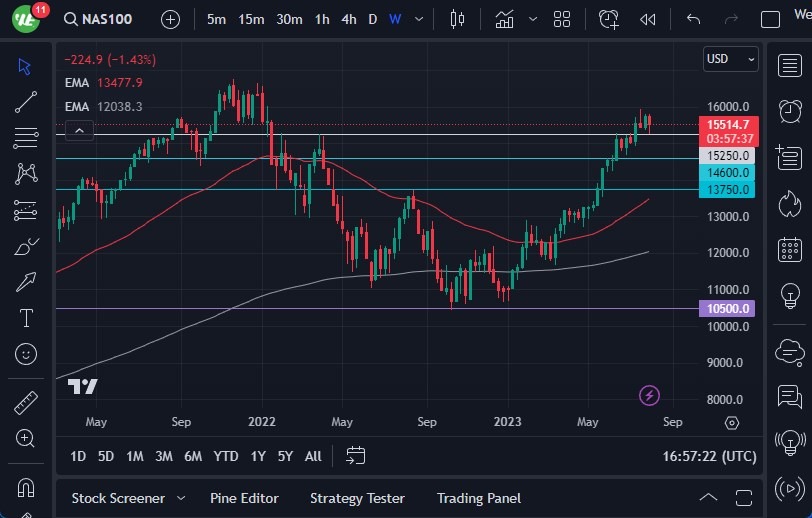
Task: Open the indicators menu
Action: click(506, 19)
